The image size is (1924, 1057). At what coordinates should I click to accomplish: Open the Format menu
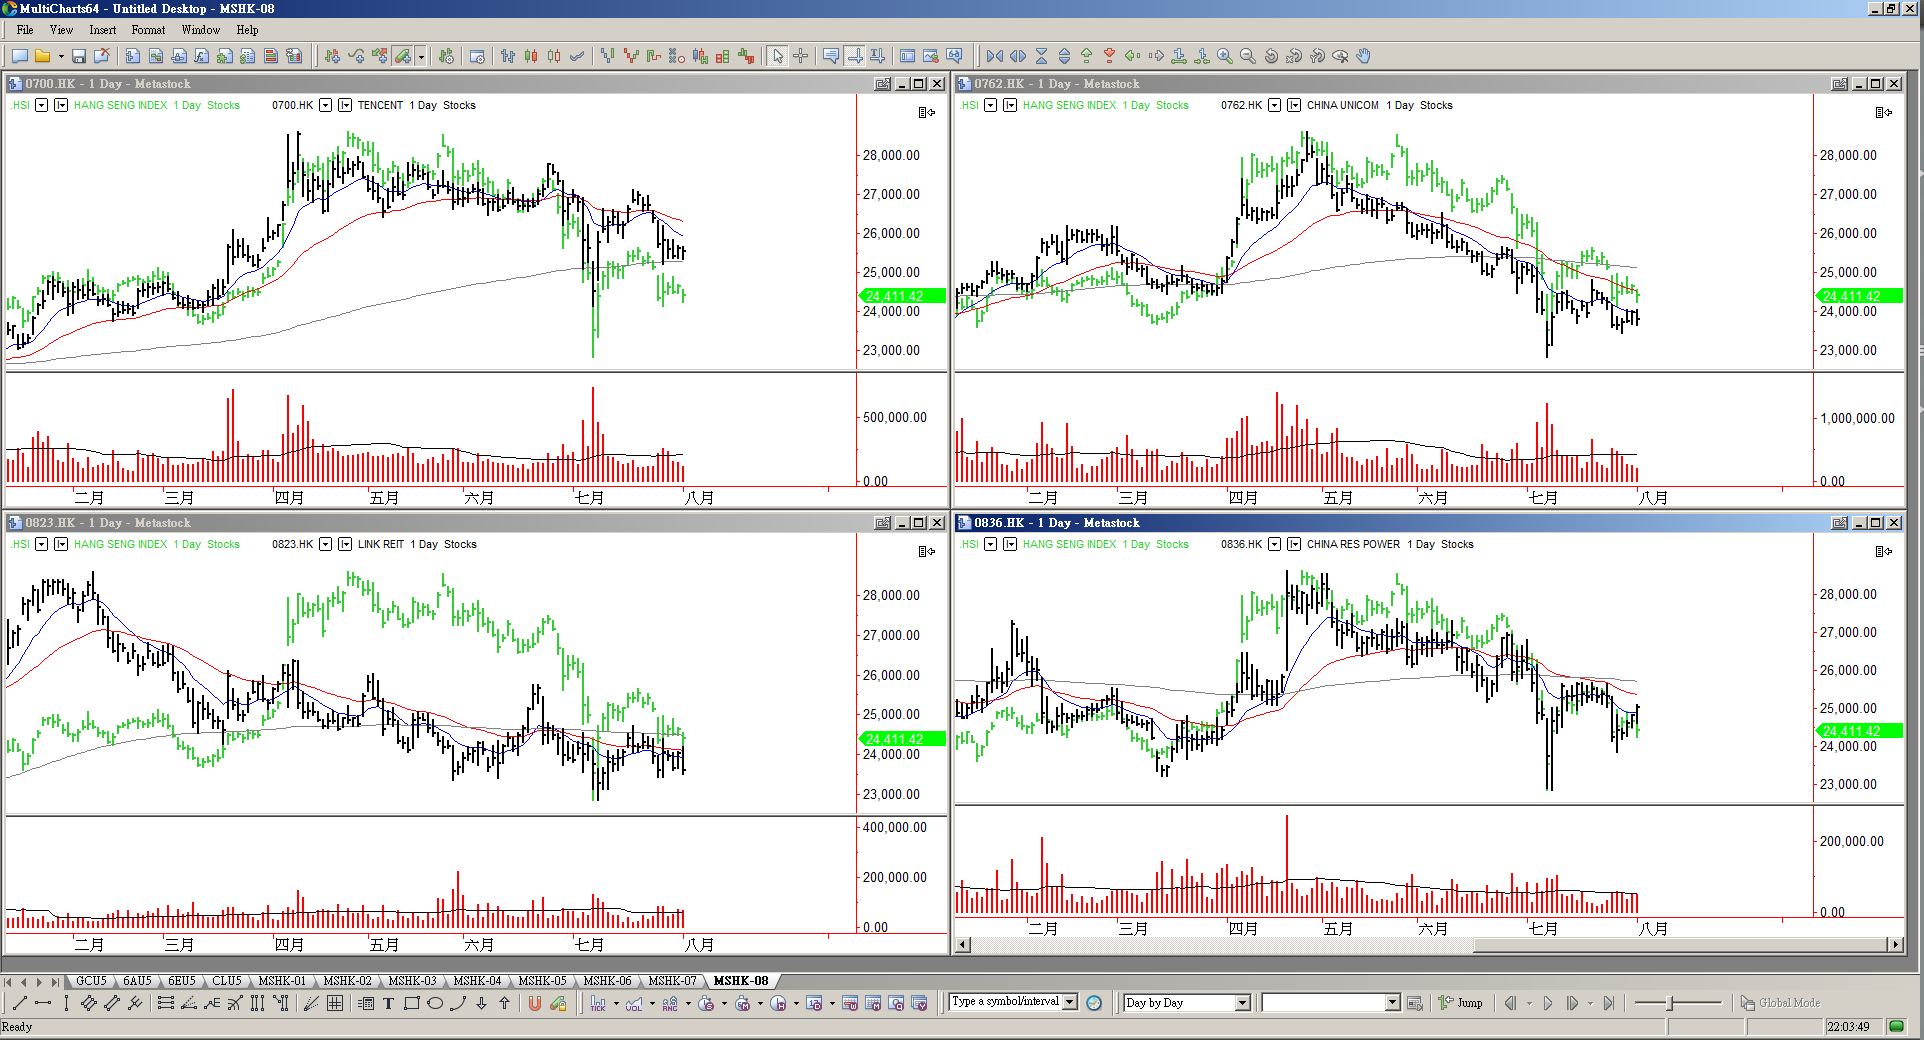click(148, 30)
